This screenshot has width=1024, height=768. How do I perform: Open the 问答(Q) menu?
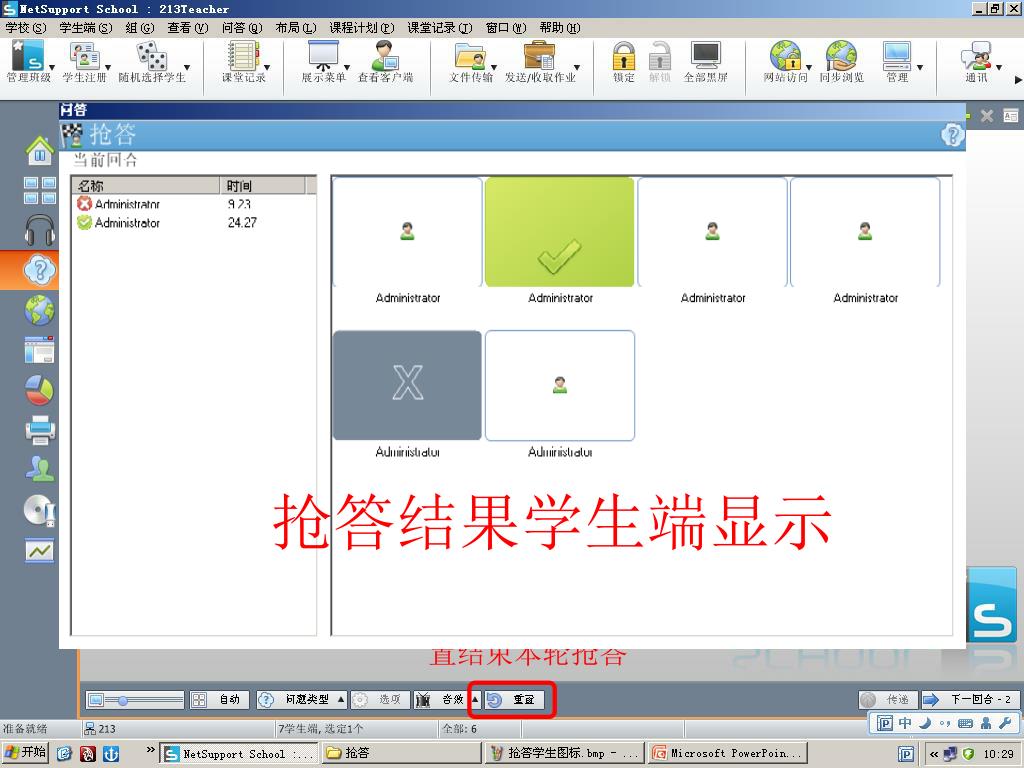pos(242,27)
